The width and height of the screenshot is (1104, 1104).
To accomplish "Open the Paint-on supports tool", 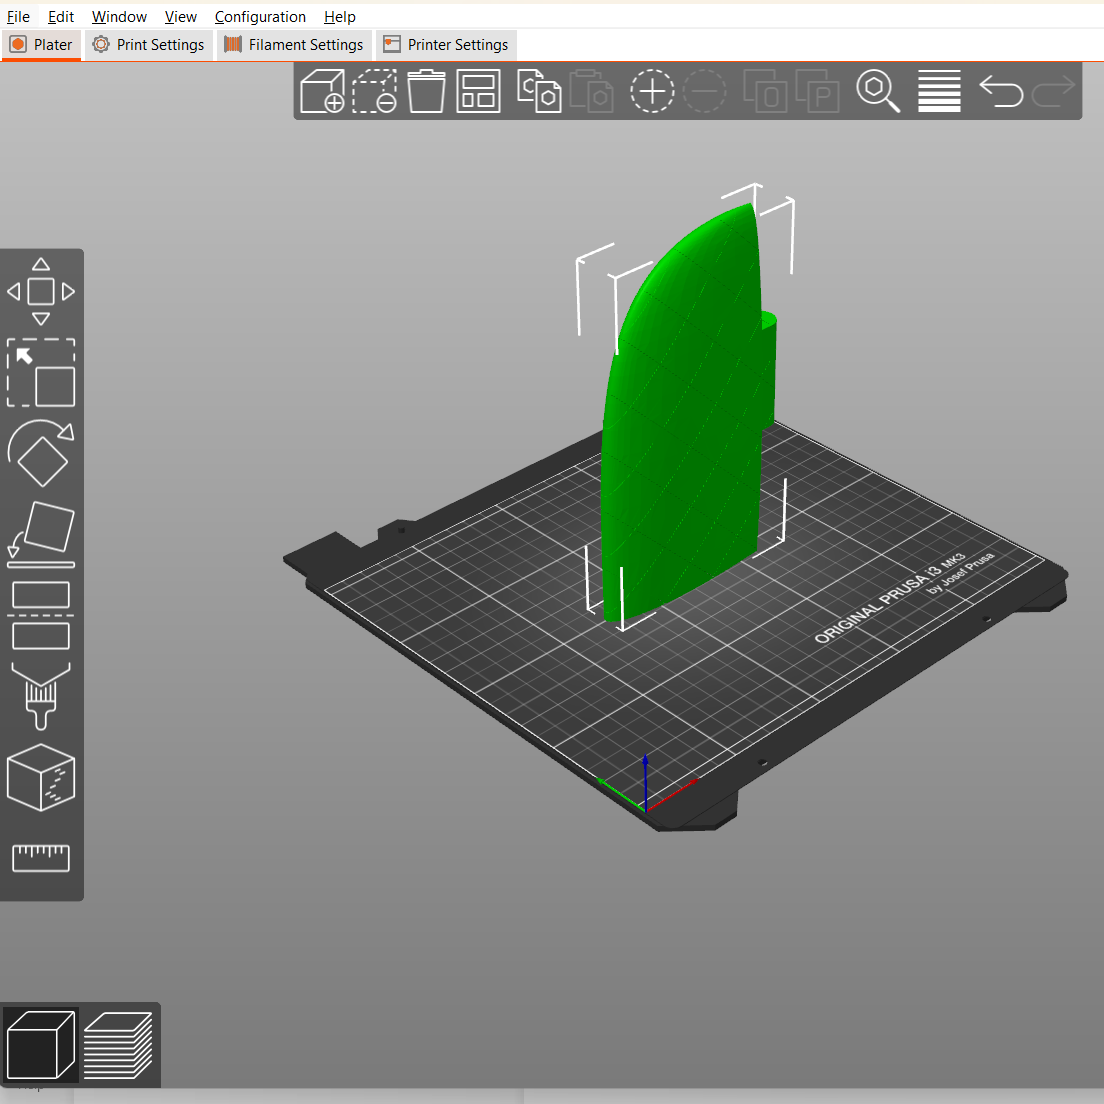I will [41, 697].
